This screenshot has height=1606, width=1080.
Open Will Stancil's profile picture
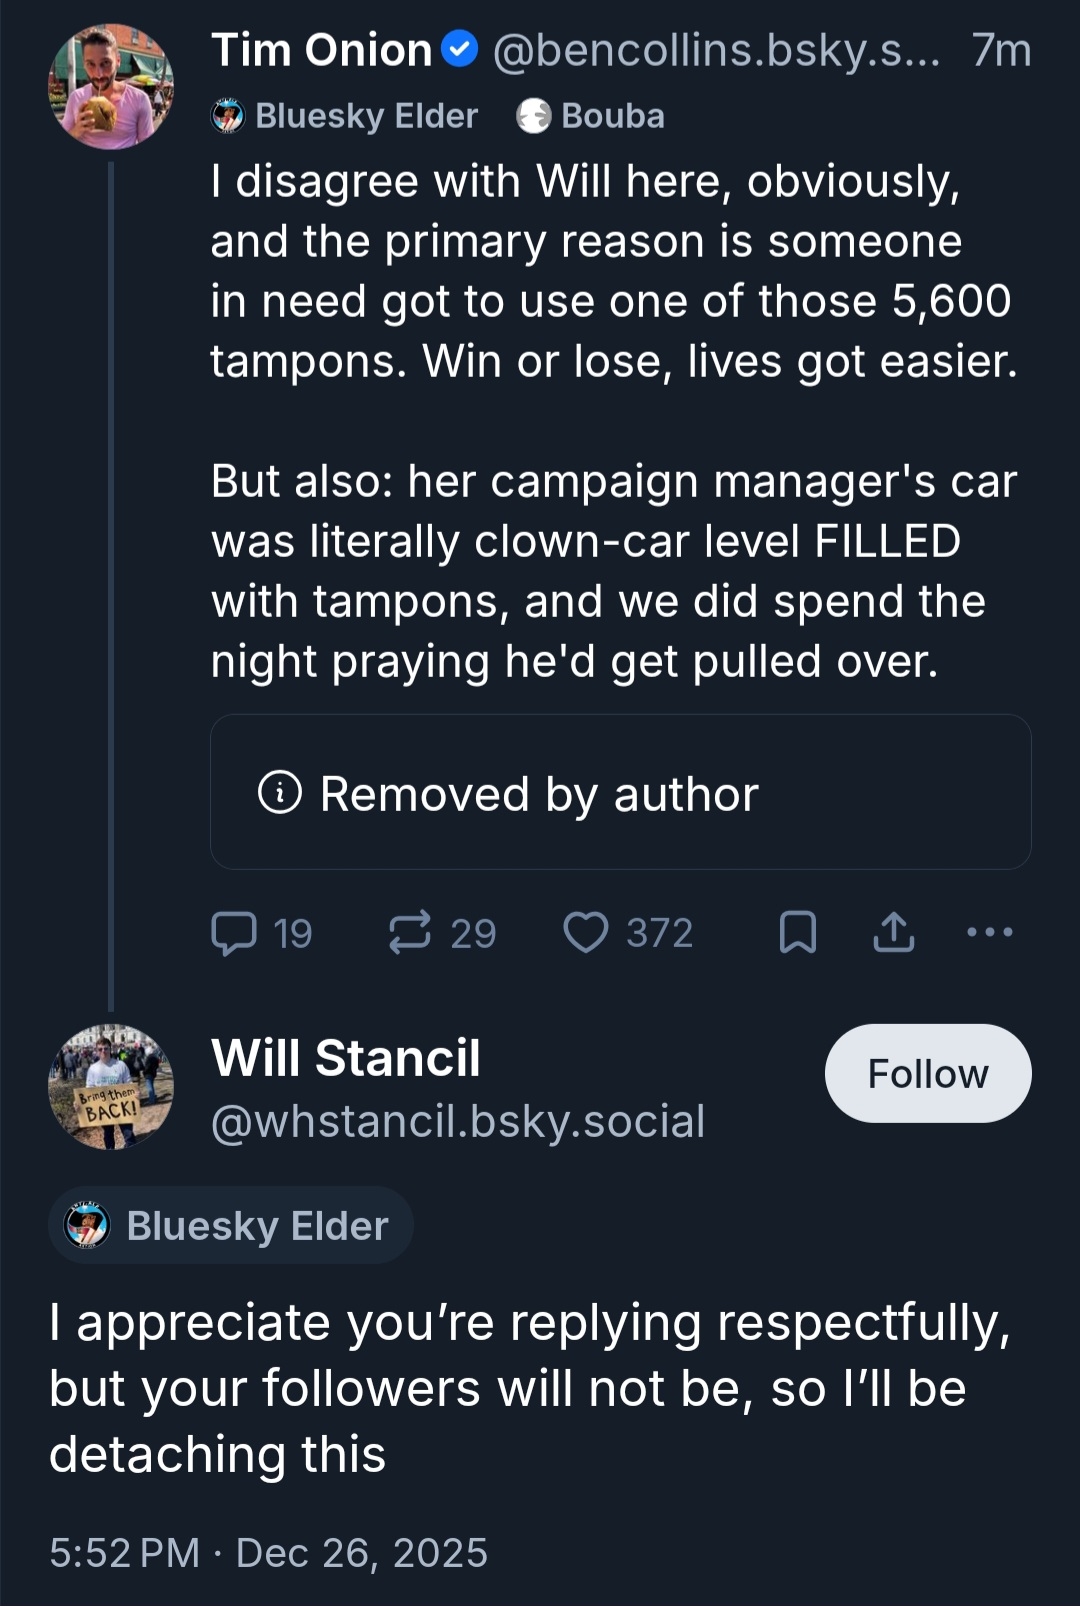pos(111,1086)
